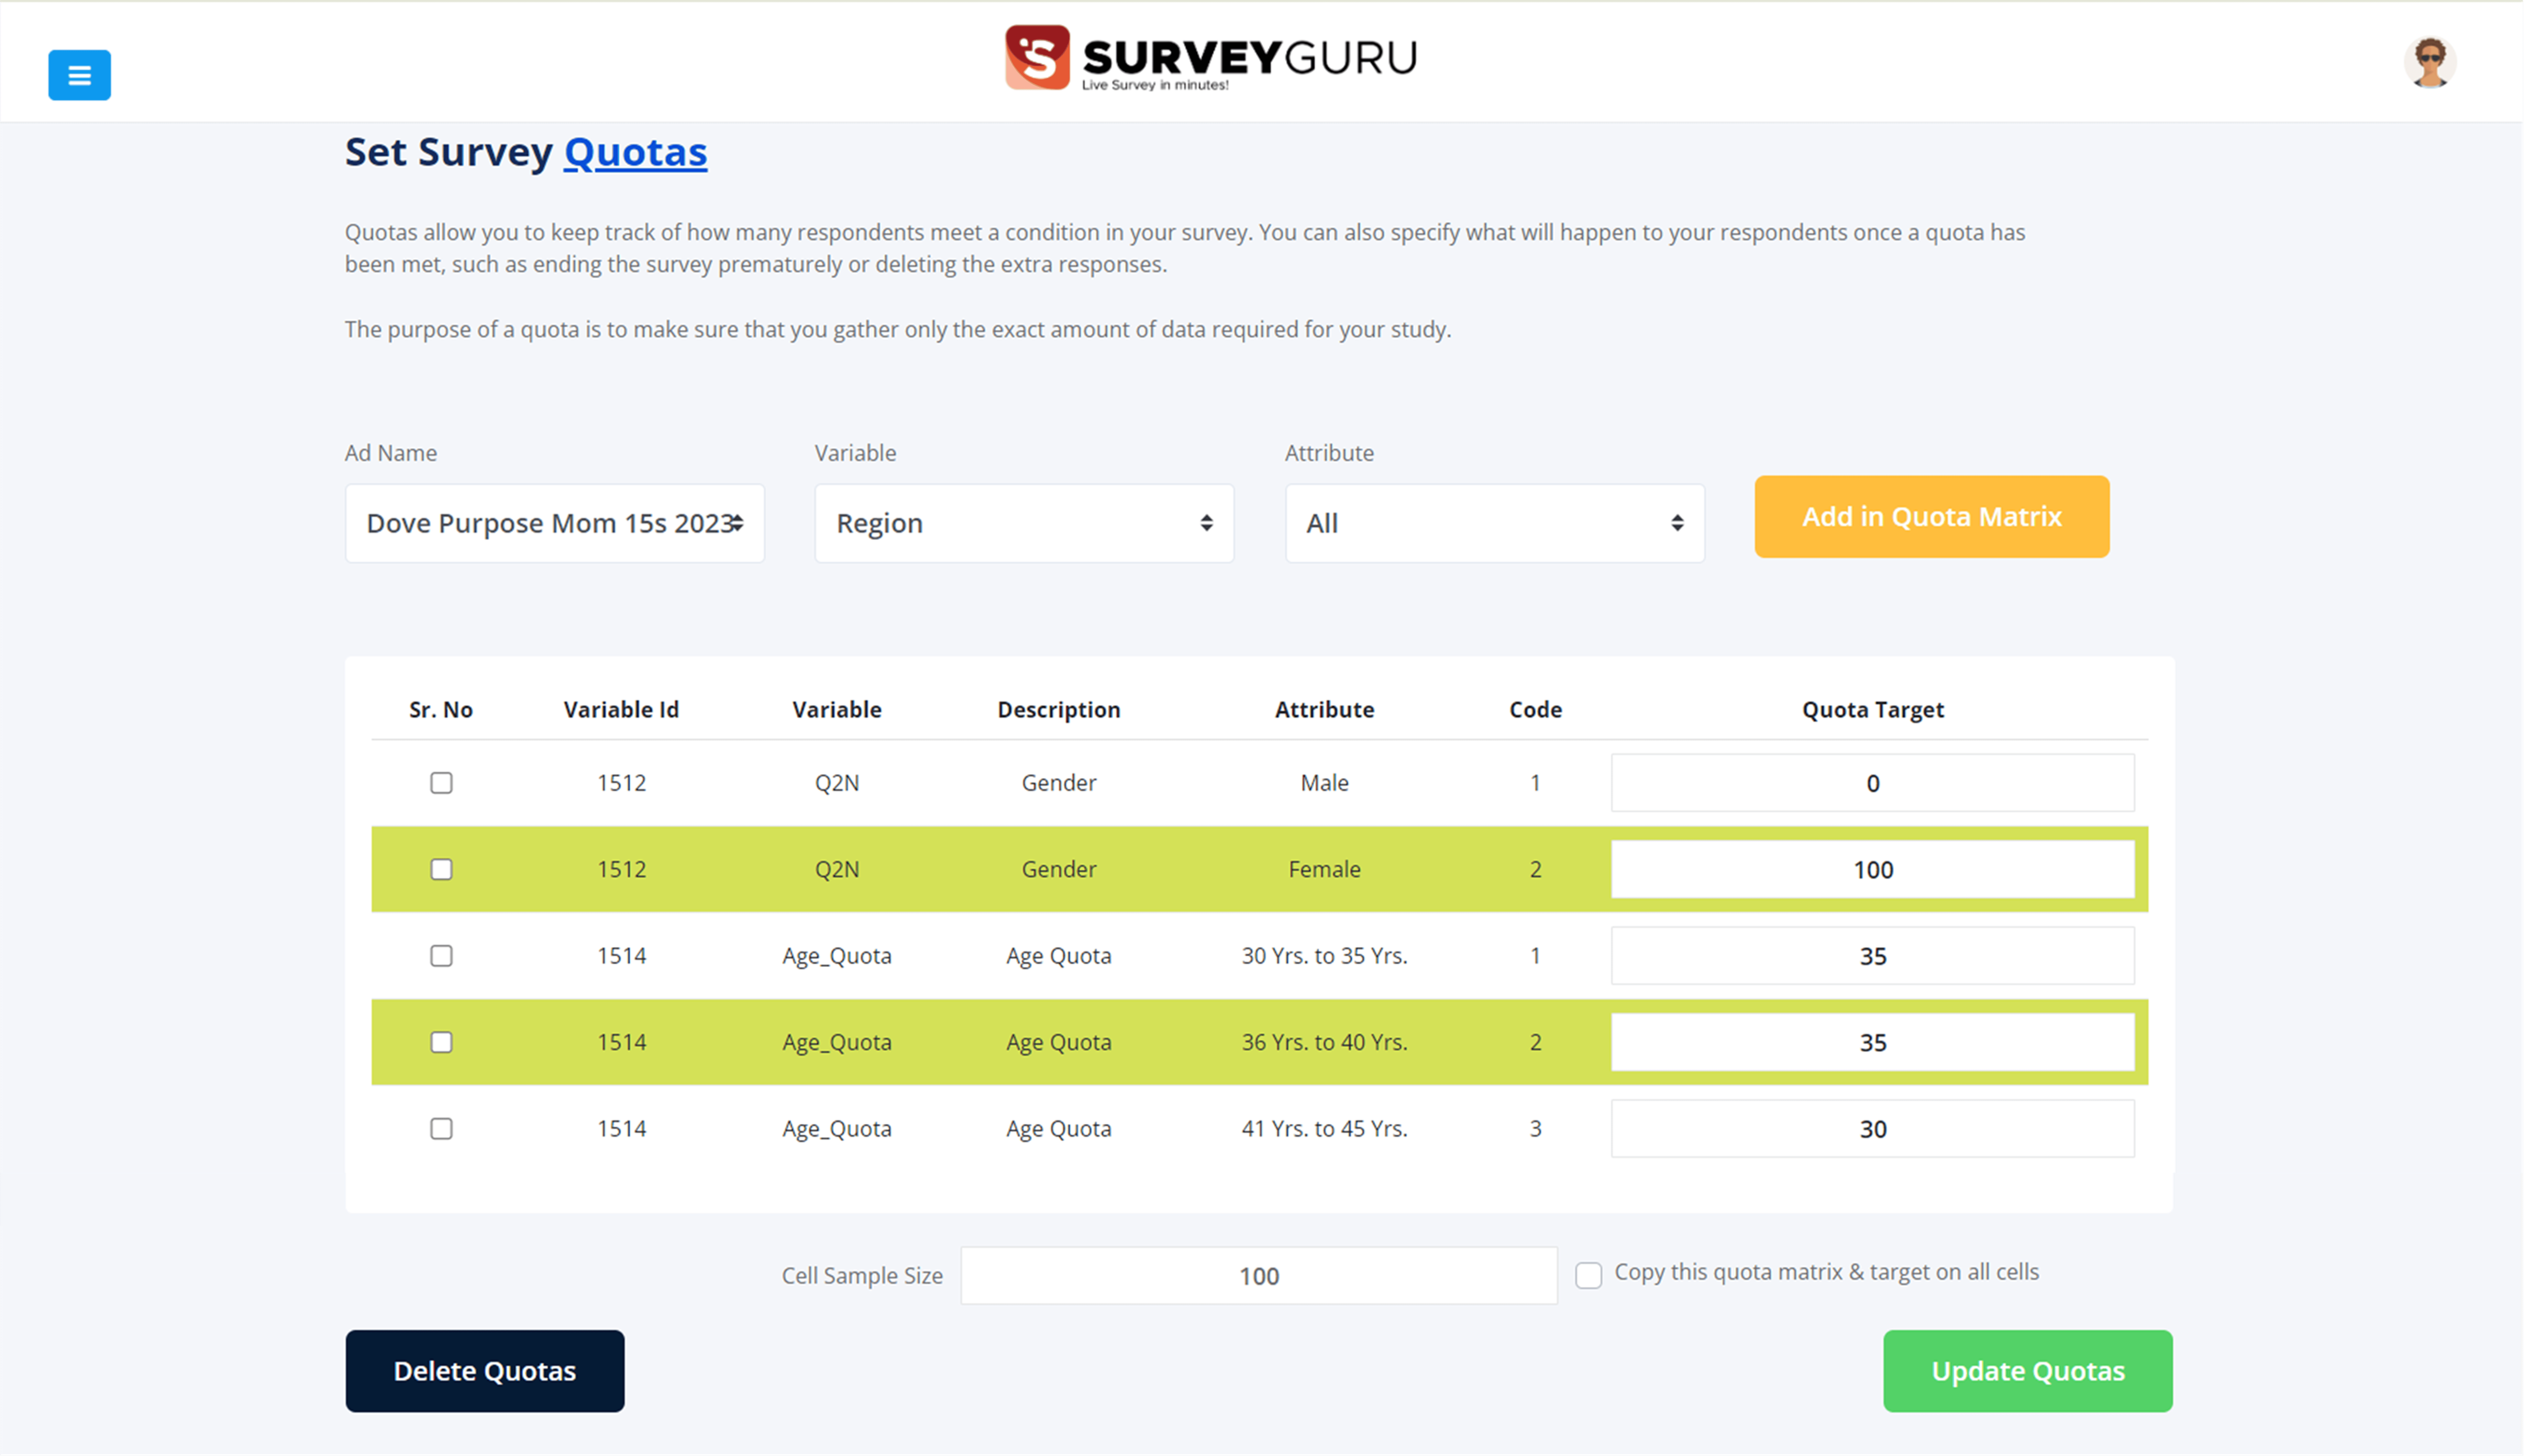Edit quota target for 36 Yrs. to 40 Yrs.
The image size is (2524, 1456).
pos(1873,1042)
